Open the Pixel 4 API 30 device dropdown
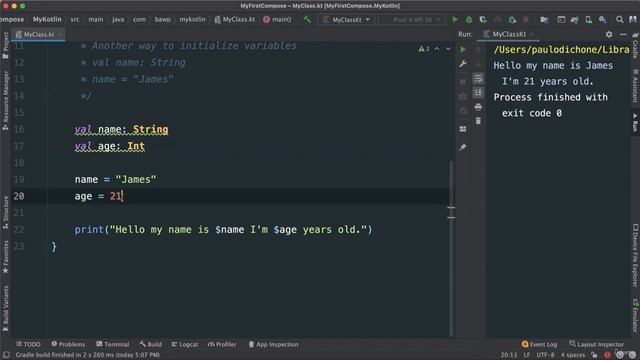The height and width of the screenshot is (360, 640). click(x=411, y=19)
